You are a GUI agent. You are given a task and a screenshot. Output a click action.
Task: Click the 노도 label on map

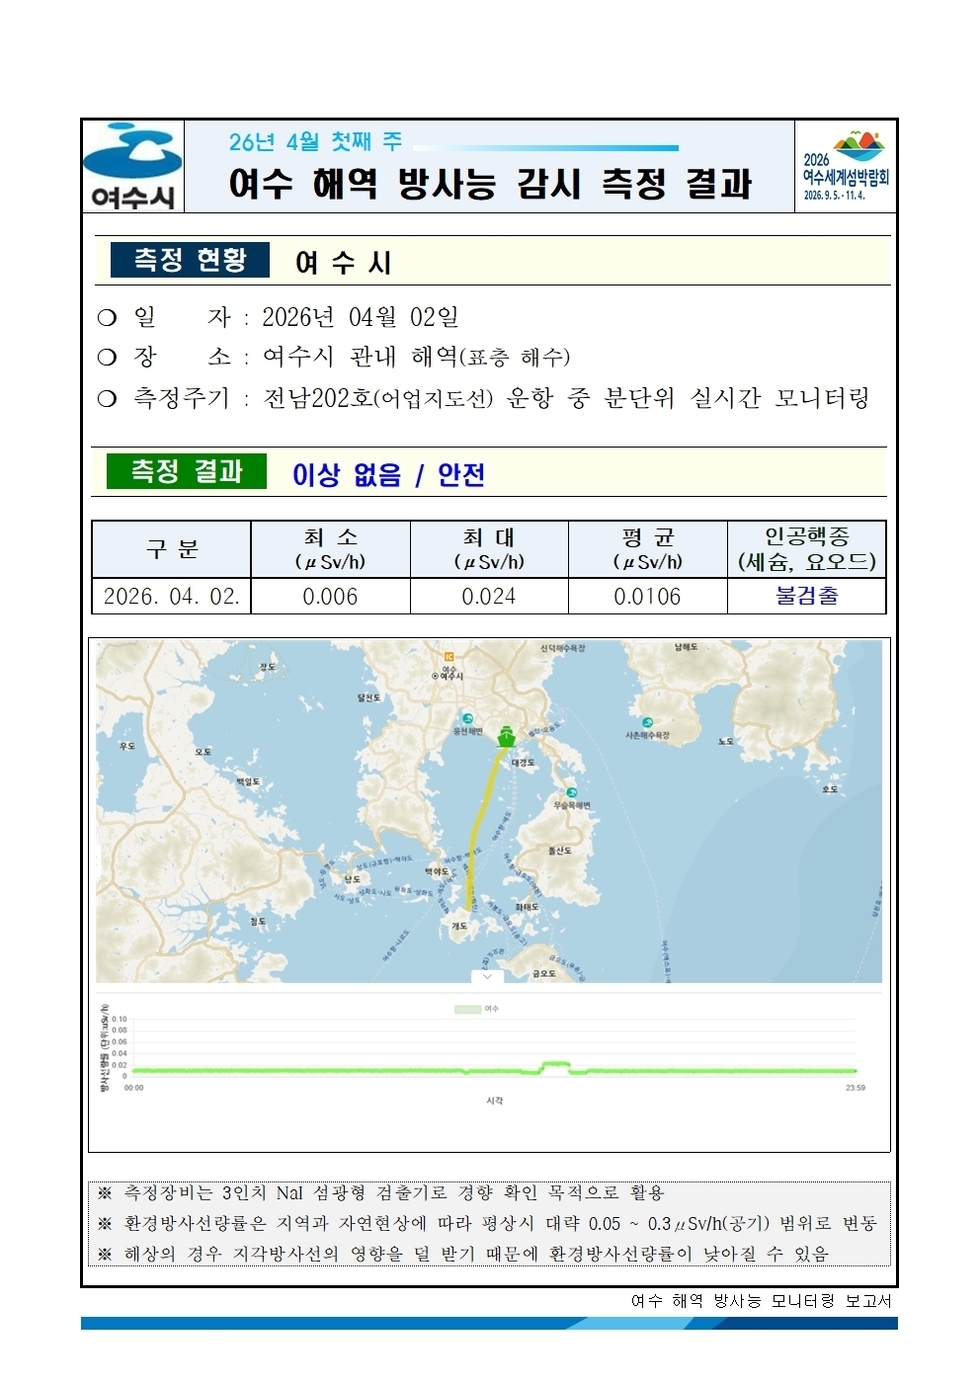(x=726, y=741)
